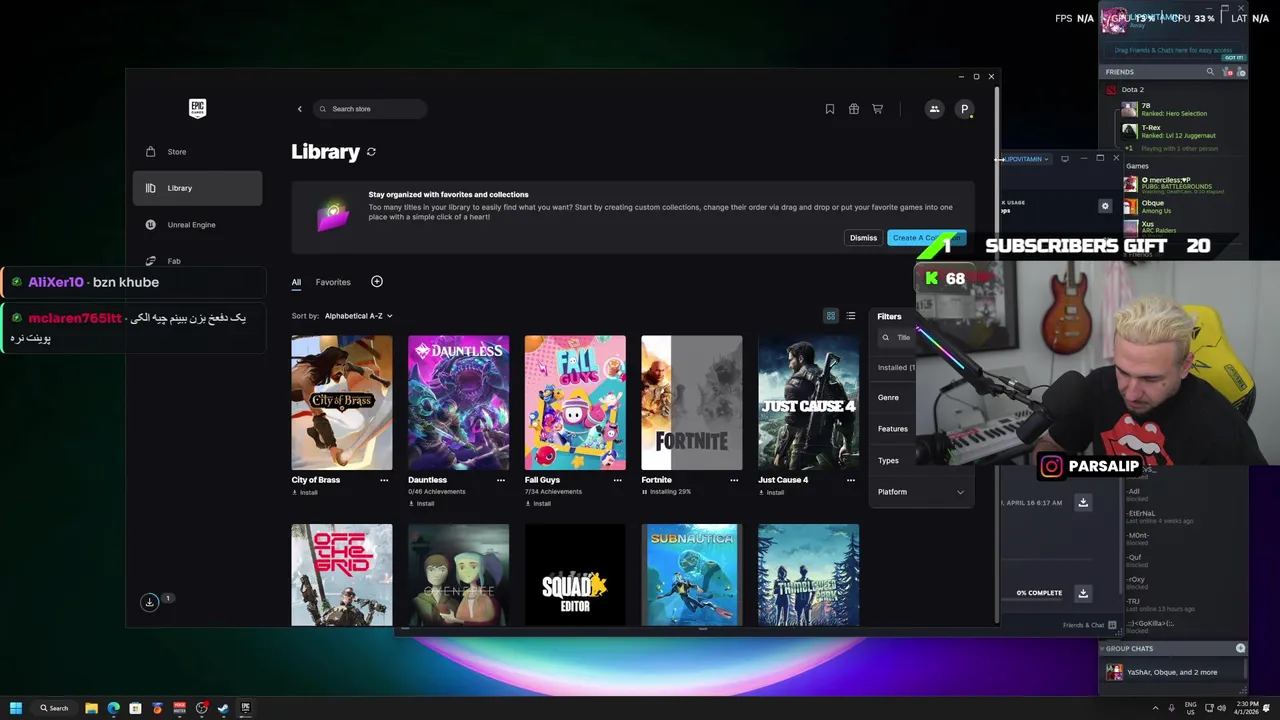1280x720 pixels.
Task: Open the Subnautica game thumbnail
Action: point(692,575)
